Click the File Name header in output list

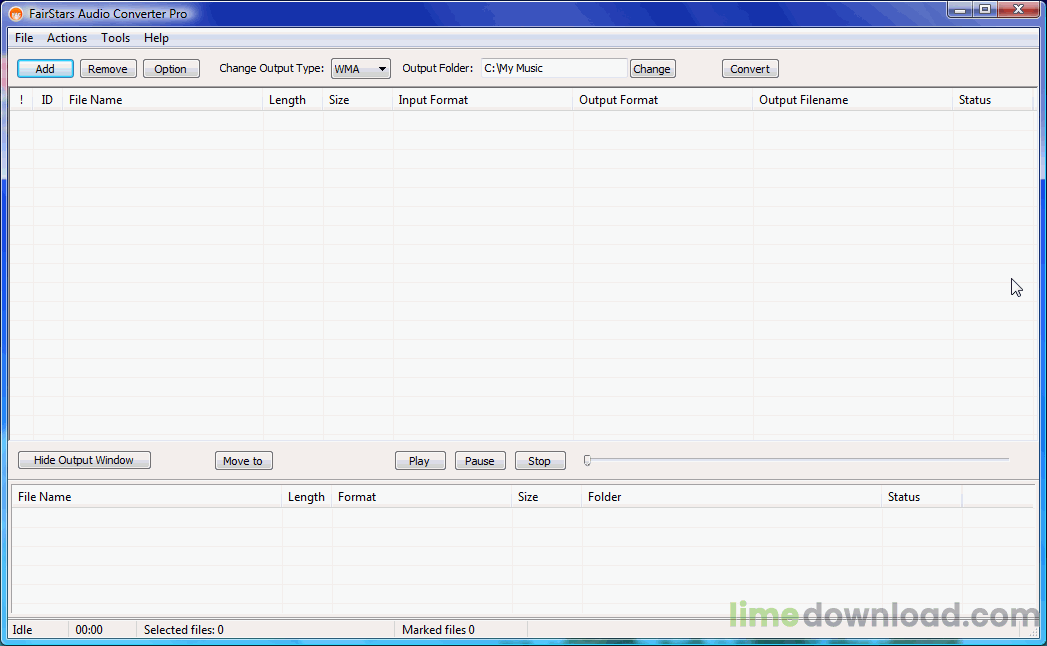tap(147, 497)
